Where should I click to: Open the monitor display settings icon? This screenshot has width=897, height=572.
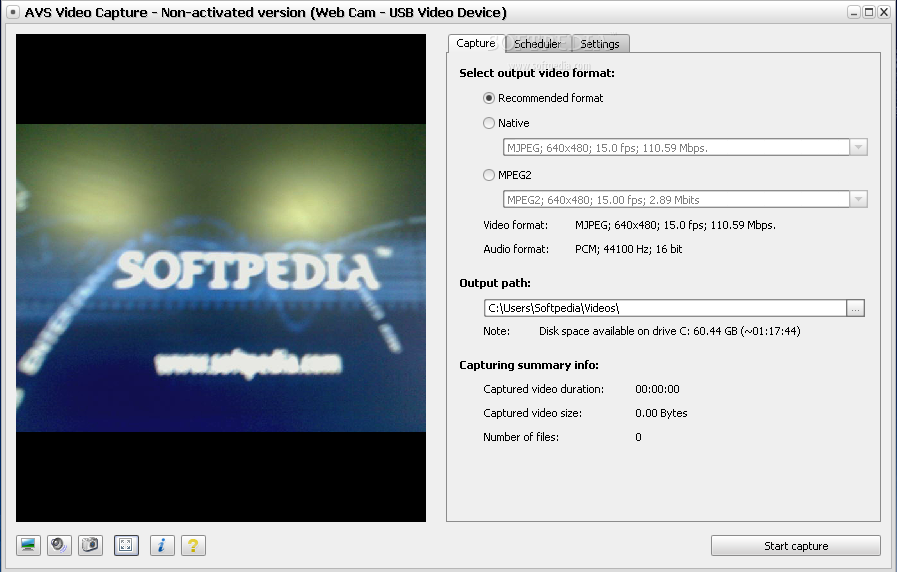point(28,545)
